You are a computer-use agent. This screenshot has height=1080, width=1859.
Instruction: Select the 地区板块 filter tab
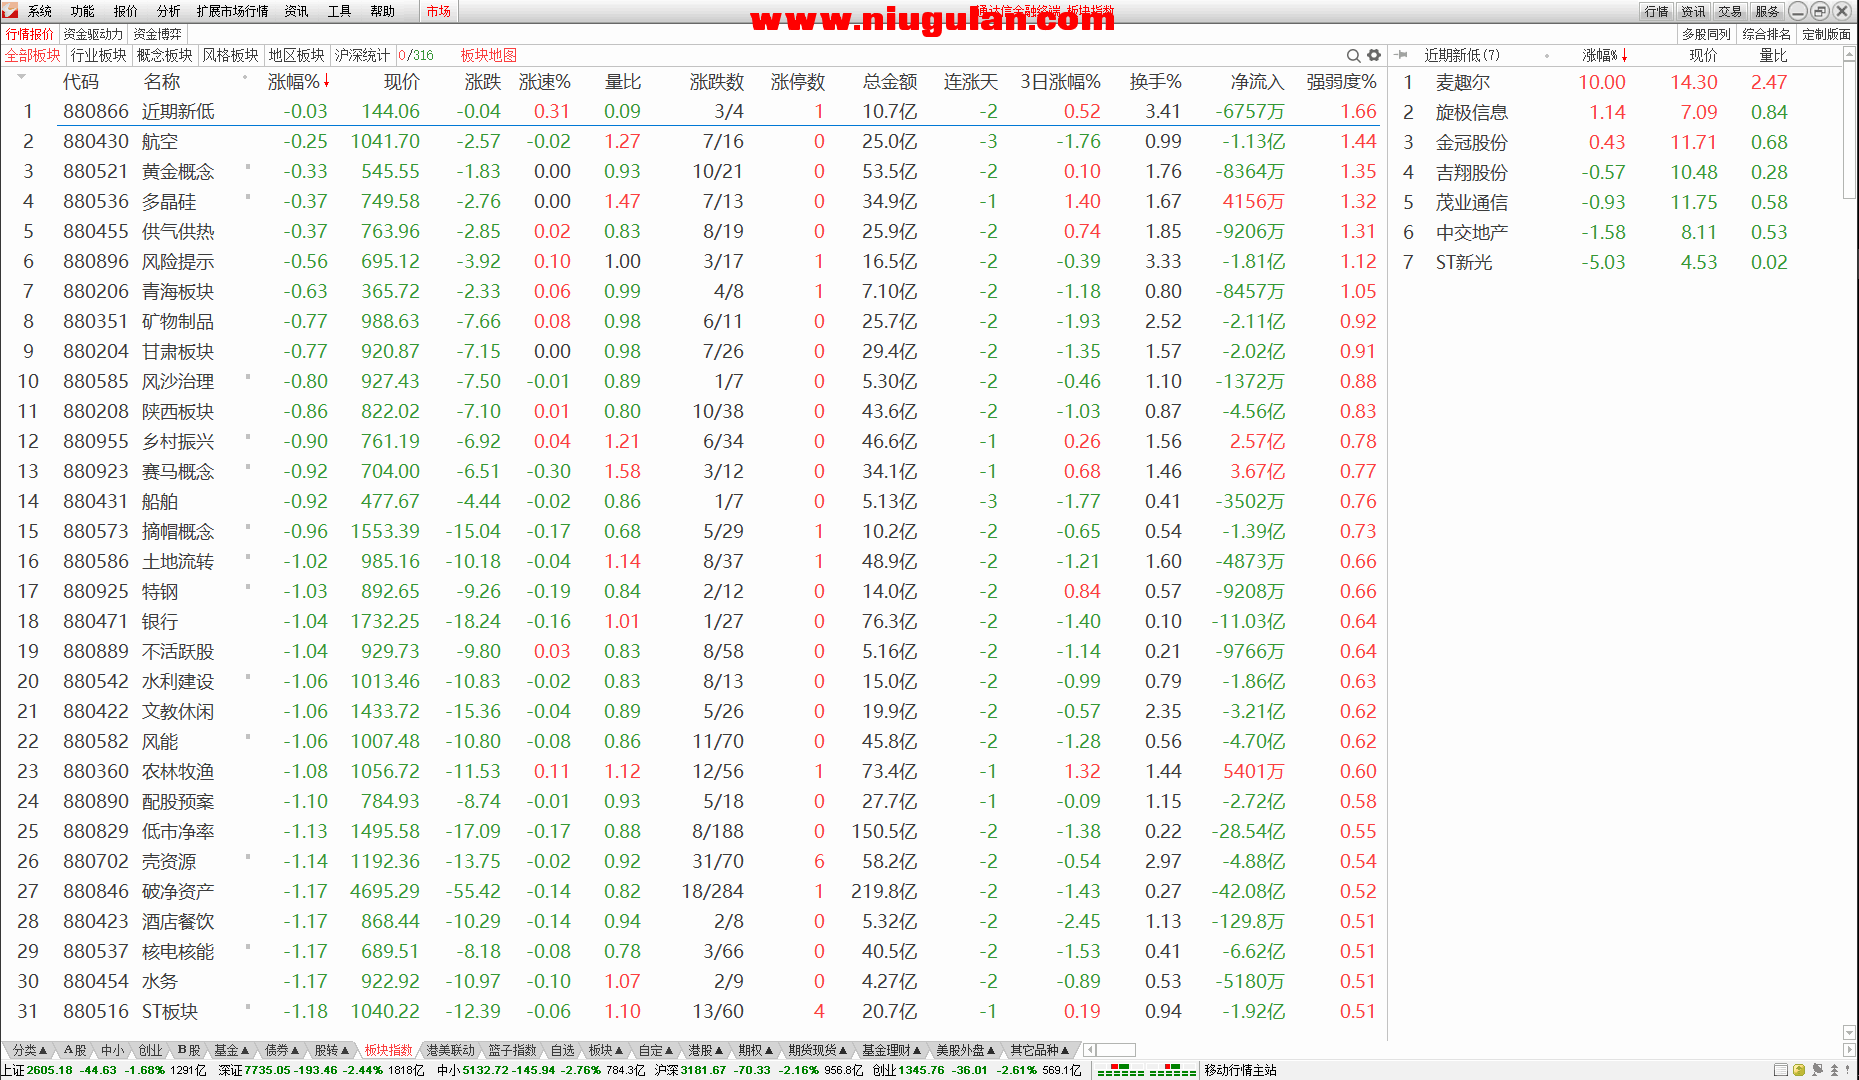297,55
